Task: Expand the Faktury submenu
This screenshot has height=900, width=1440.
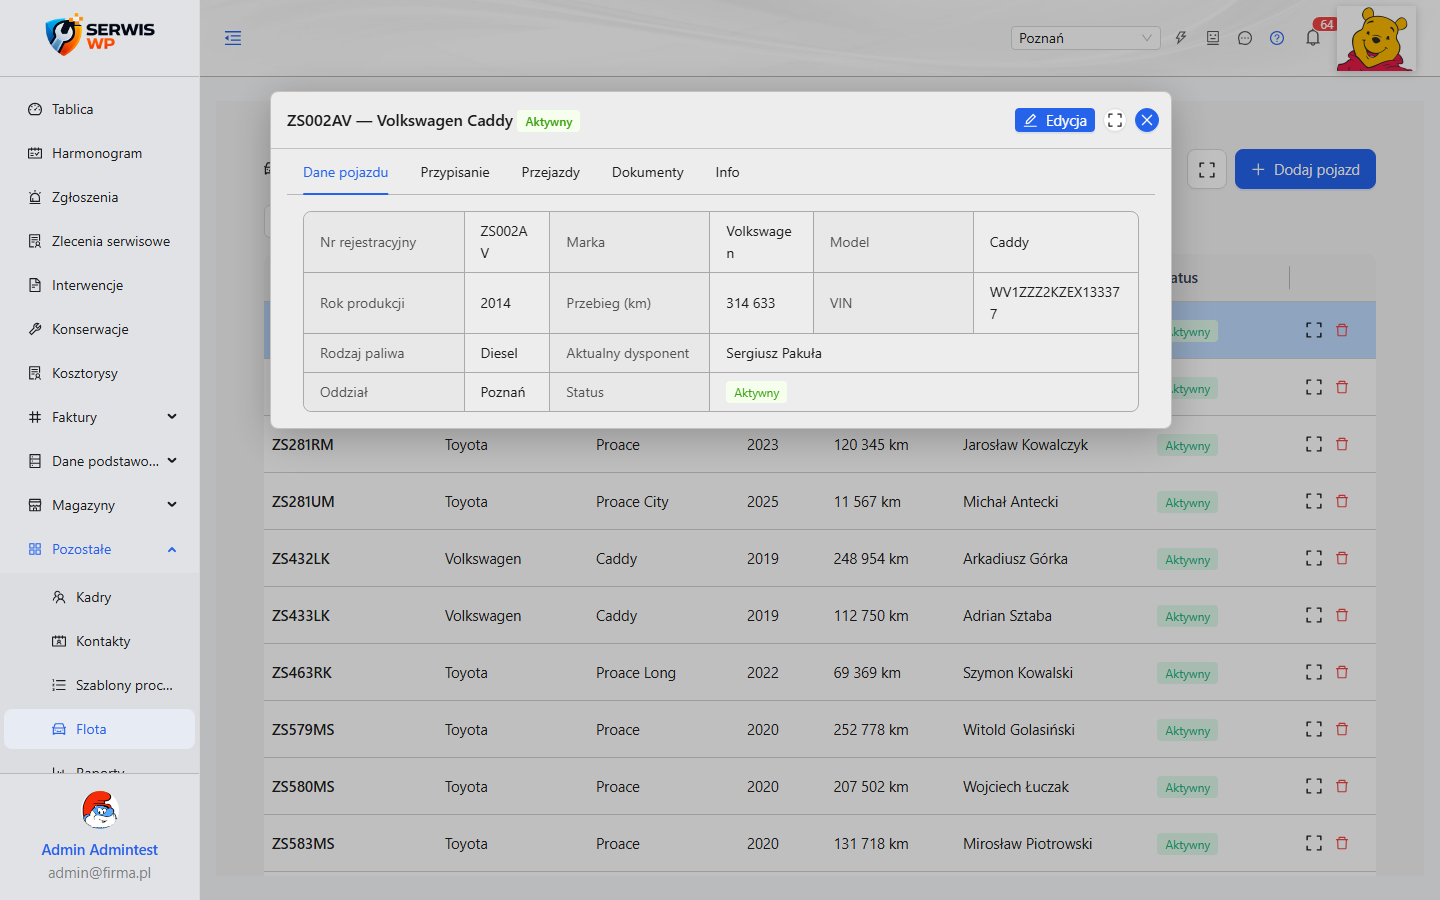Action: point(100,417)
